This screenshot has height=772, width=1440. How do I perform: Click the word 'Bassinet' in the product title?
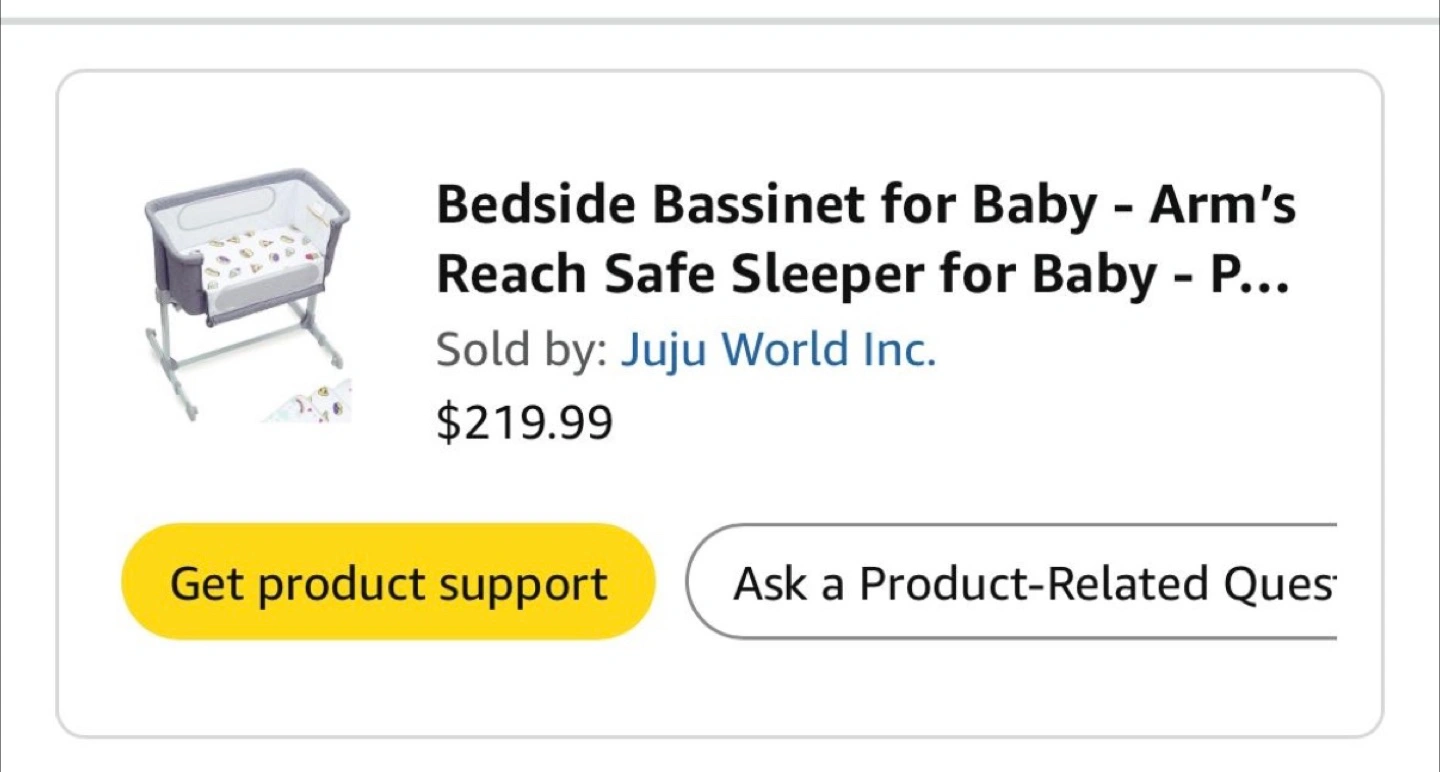pos(759,207)
